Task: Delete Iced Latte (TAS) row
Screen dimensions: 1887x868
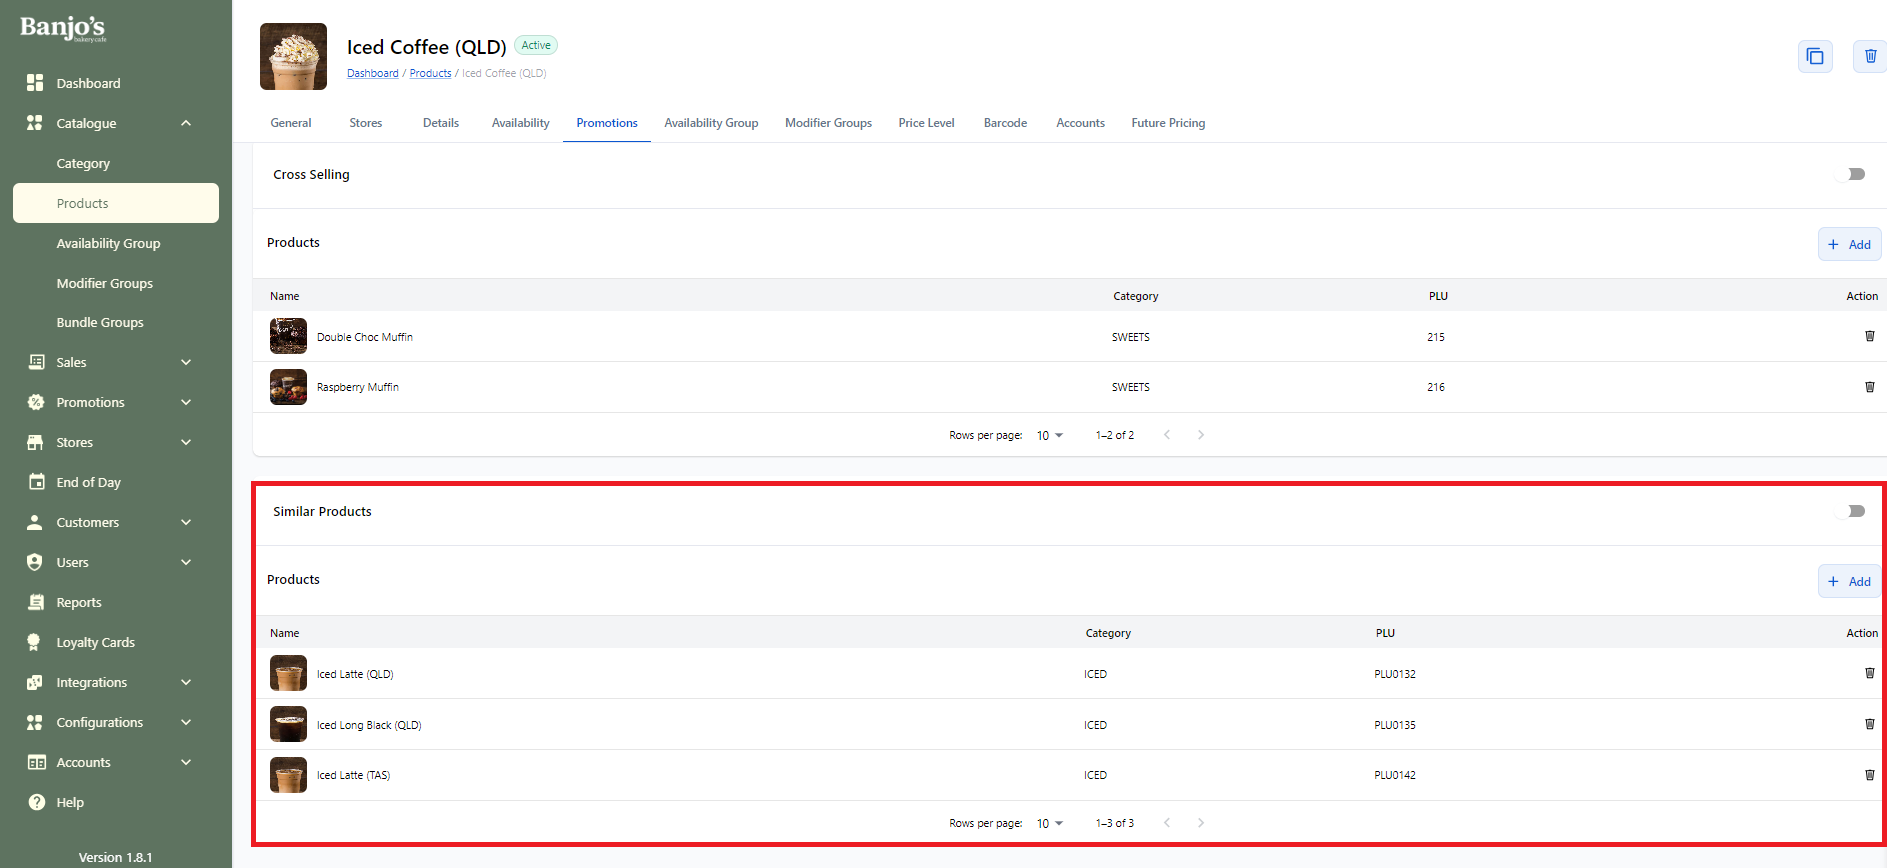Action: point(1869,775)
